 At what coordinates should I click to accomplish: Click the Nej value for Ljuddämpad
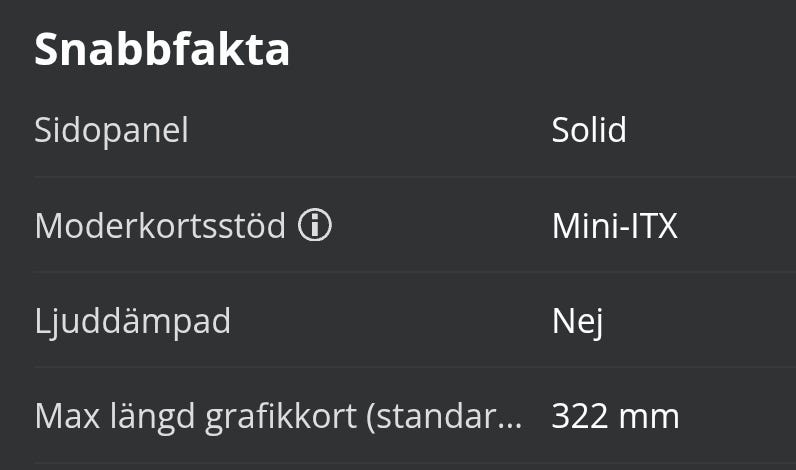[x=578, y=322]
